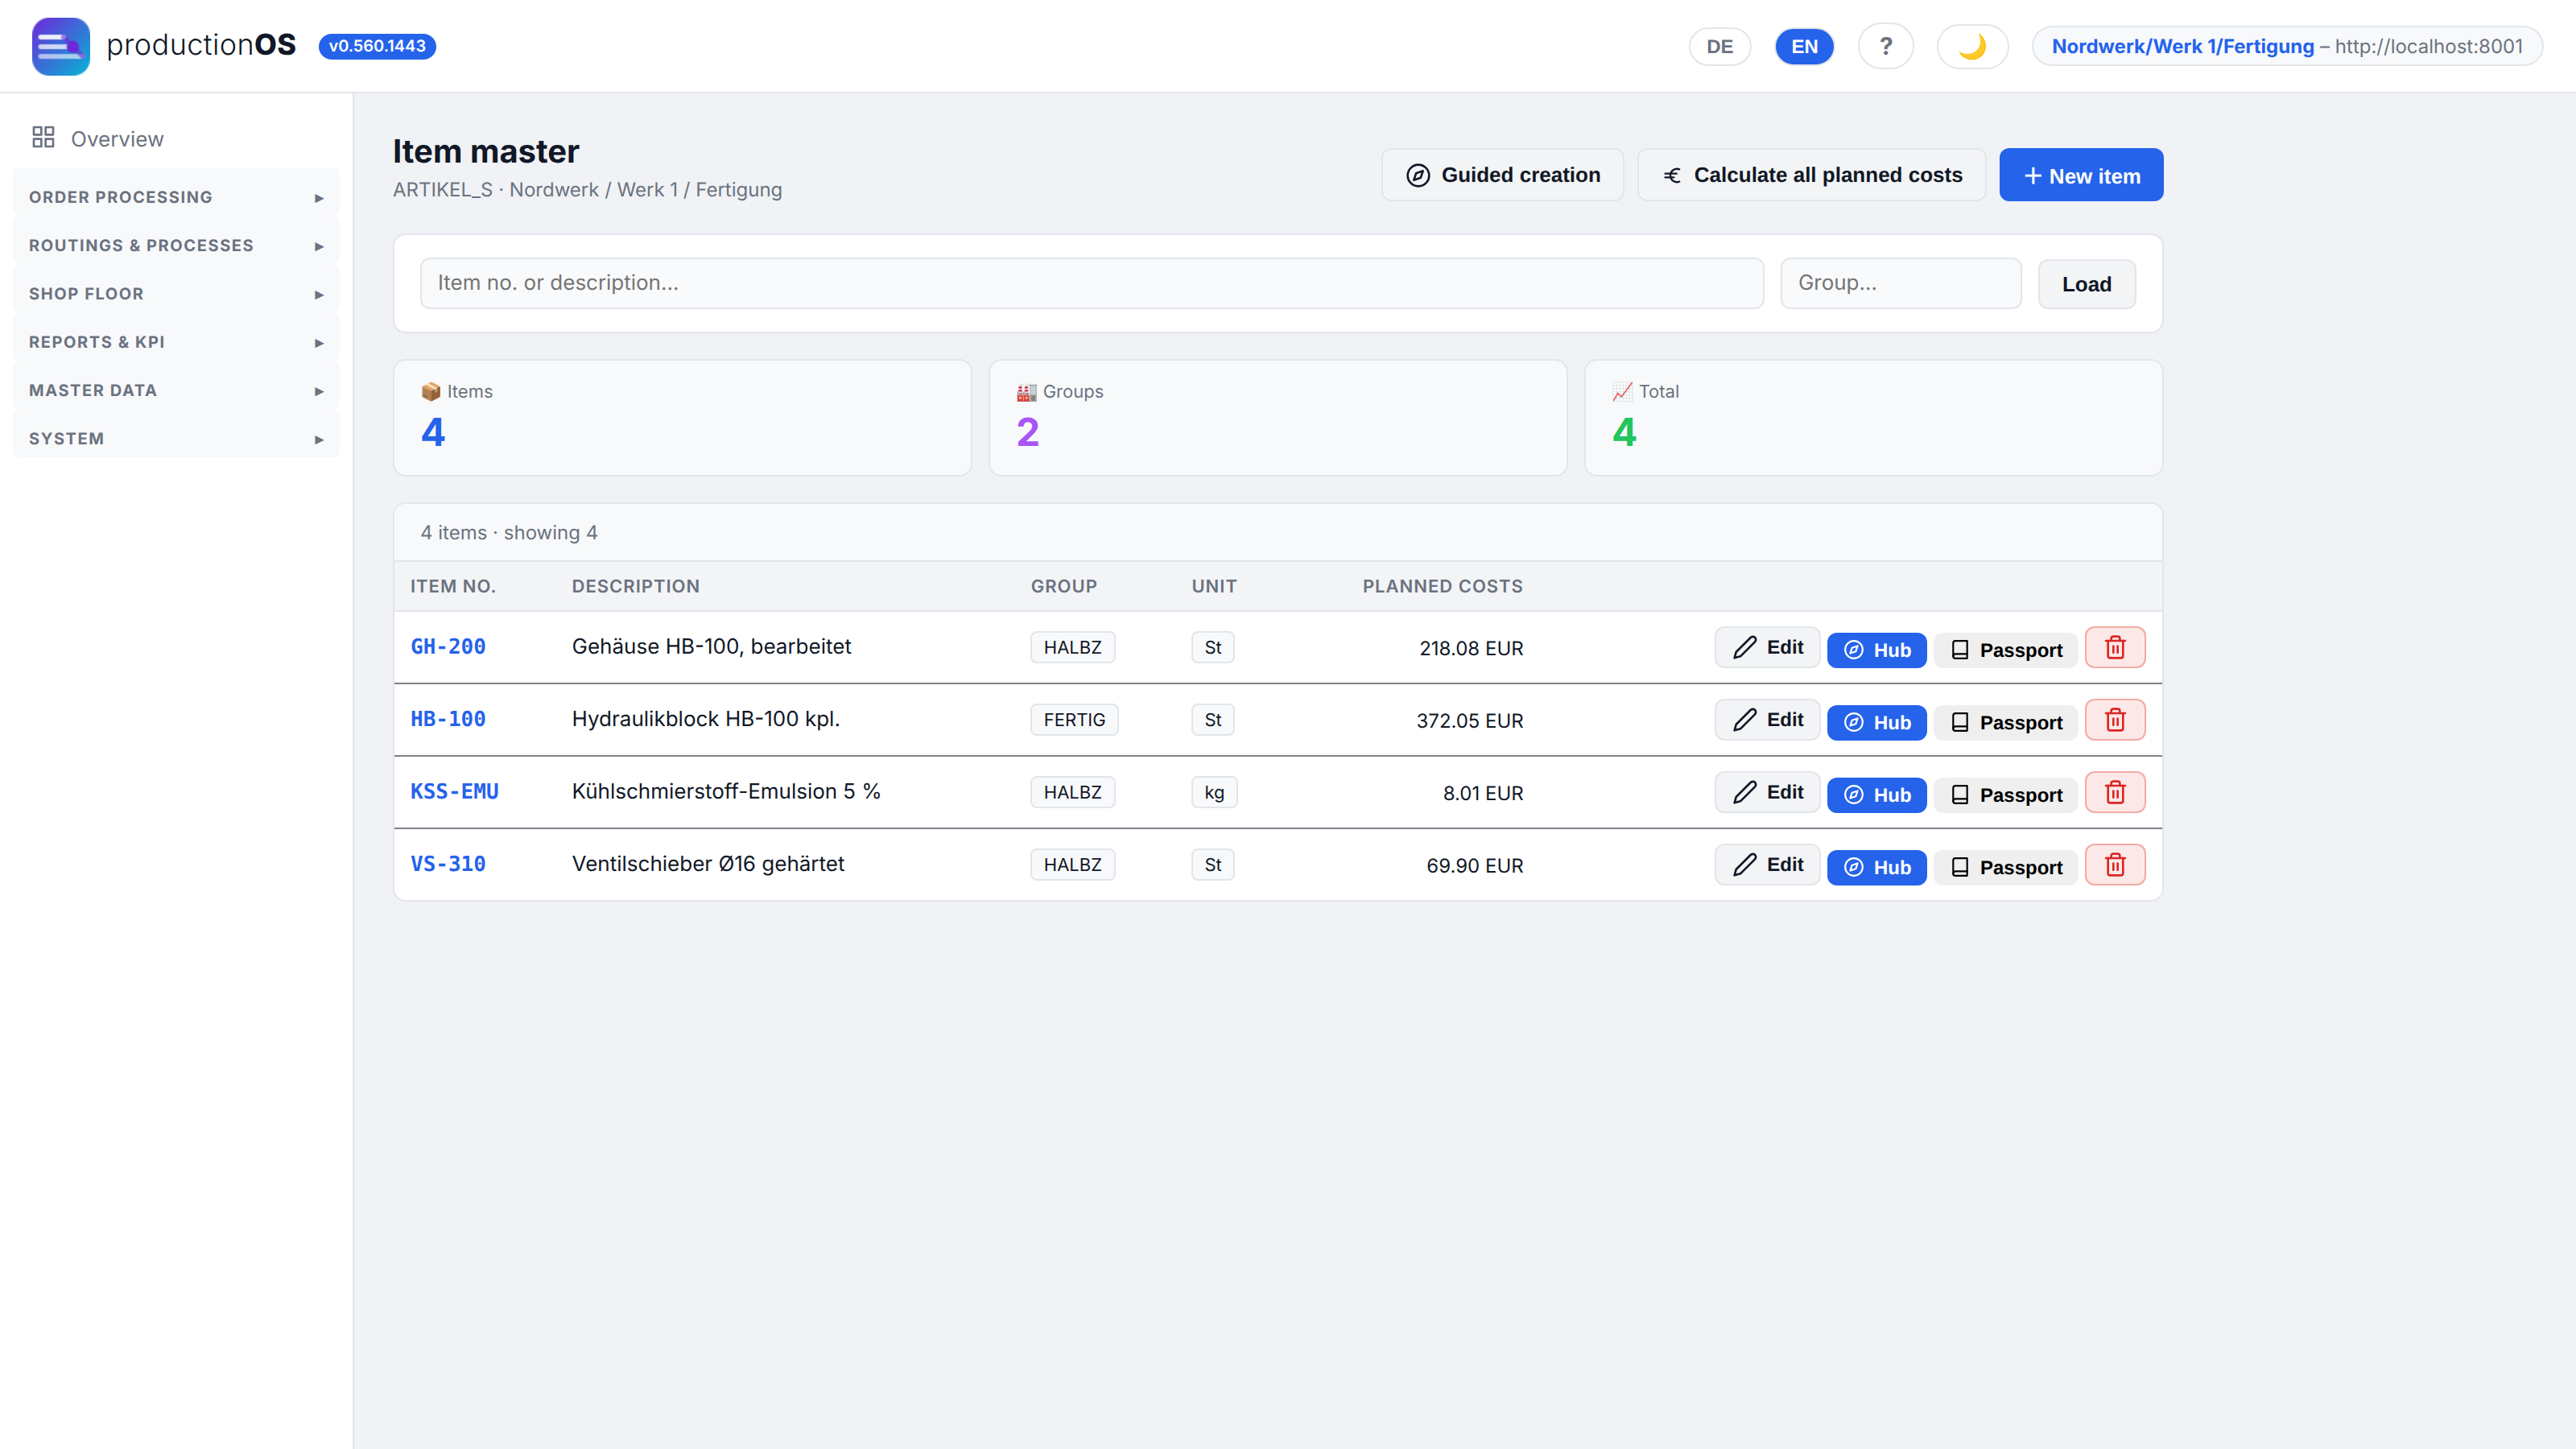
Task: Delete item GH-200 with trash icon
Action: [x=2115, y=648]
